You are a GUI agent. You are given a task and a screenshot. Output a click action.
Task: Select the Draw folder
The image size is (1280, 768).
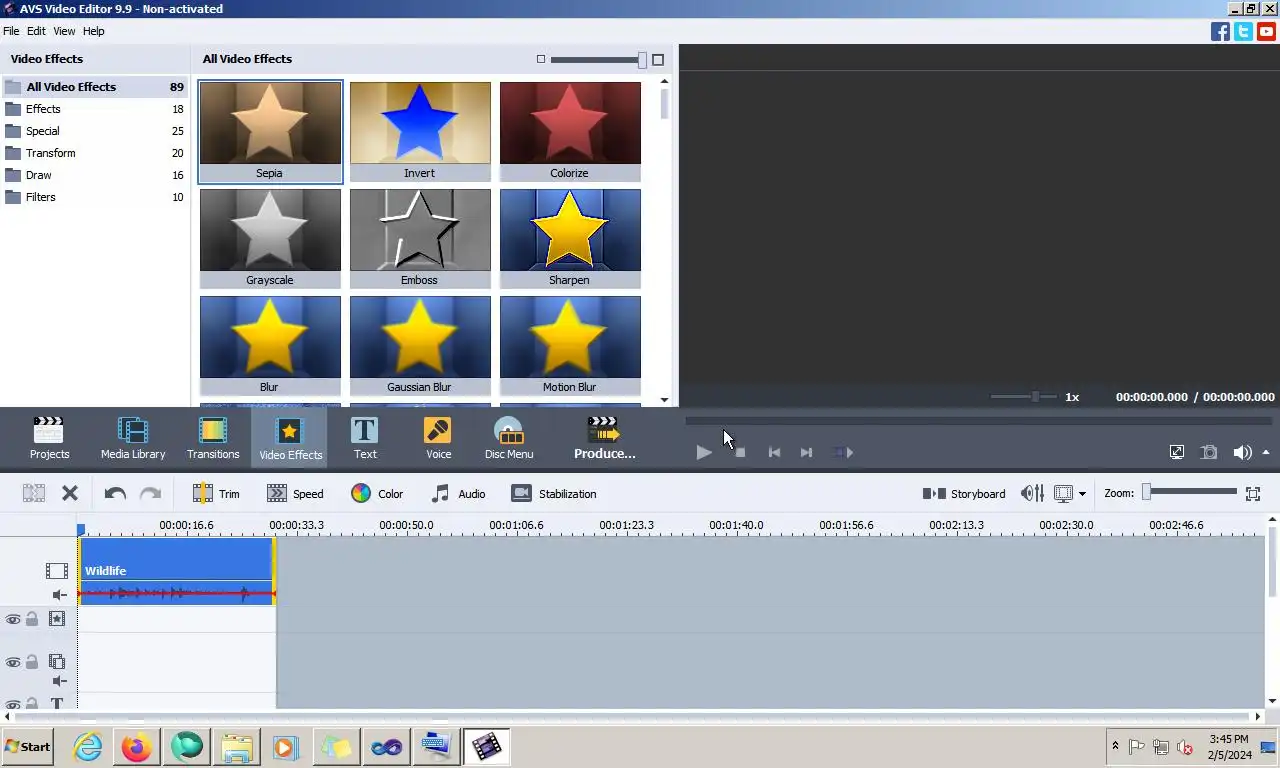pyautogui.click(x=94, y=175)
